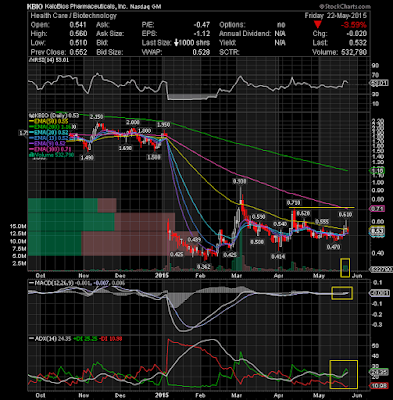Click the volume 532790 tag on axis
The width and height of the screenshot is (393, 400).
pyautogui.click(x=379, y=269)
